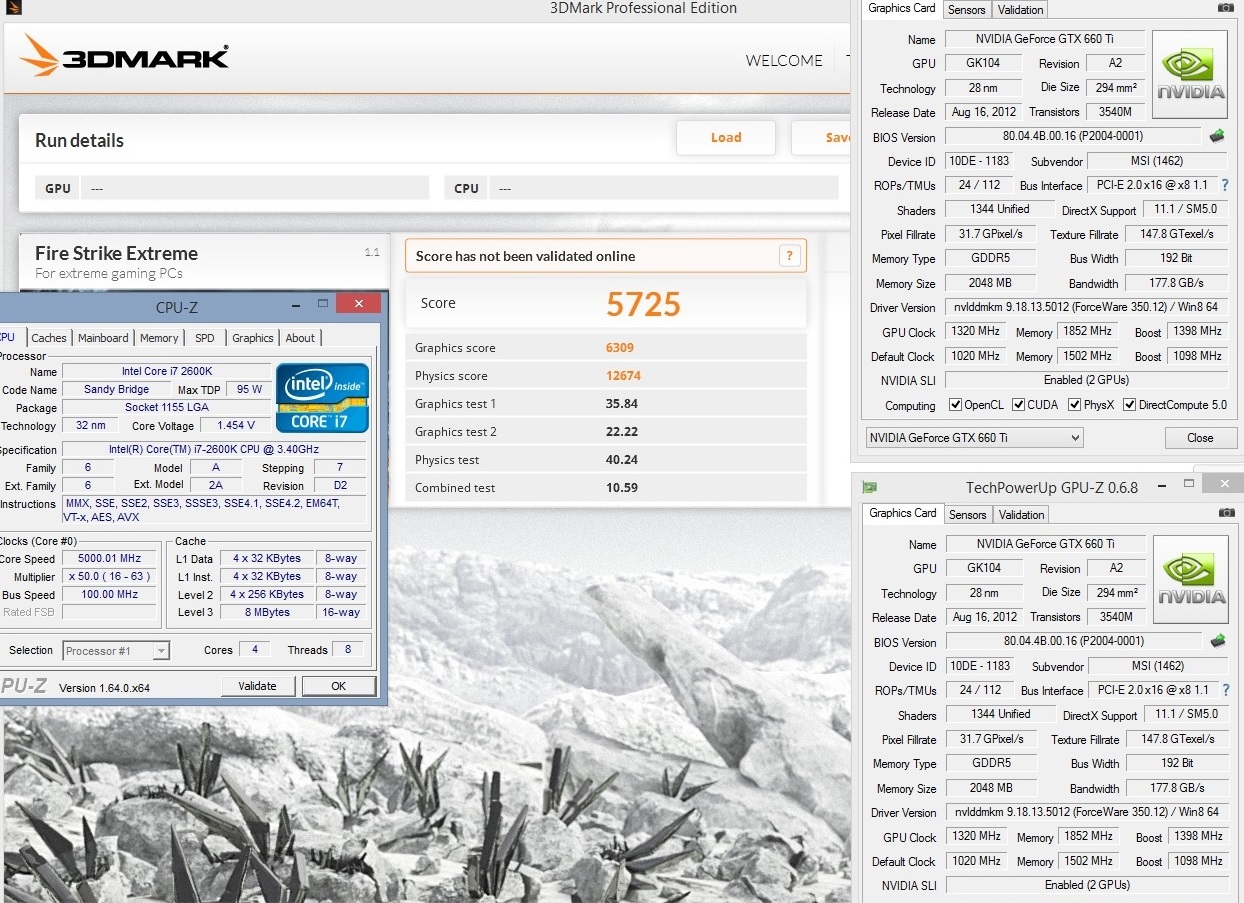This screenshot has height=903, width=1244.
Task: Click the Load button in Run details
Action: click(x=726, y=138)
